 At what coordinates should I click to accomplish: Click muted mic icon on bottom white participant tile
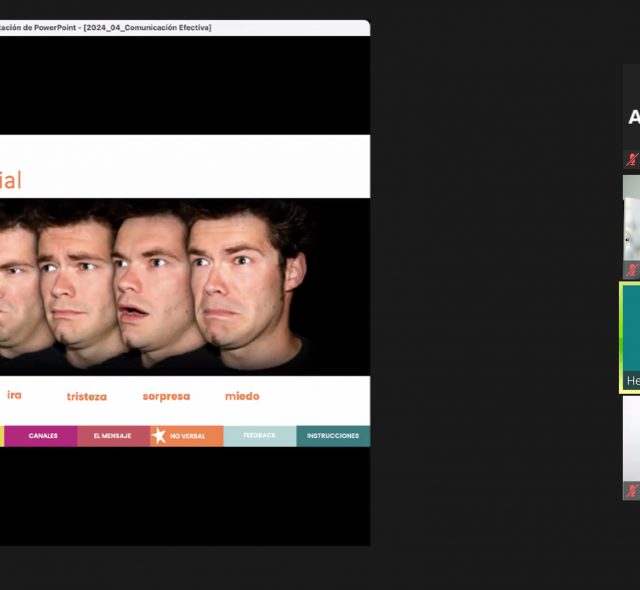[x=632, y=490]
